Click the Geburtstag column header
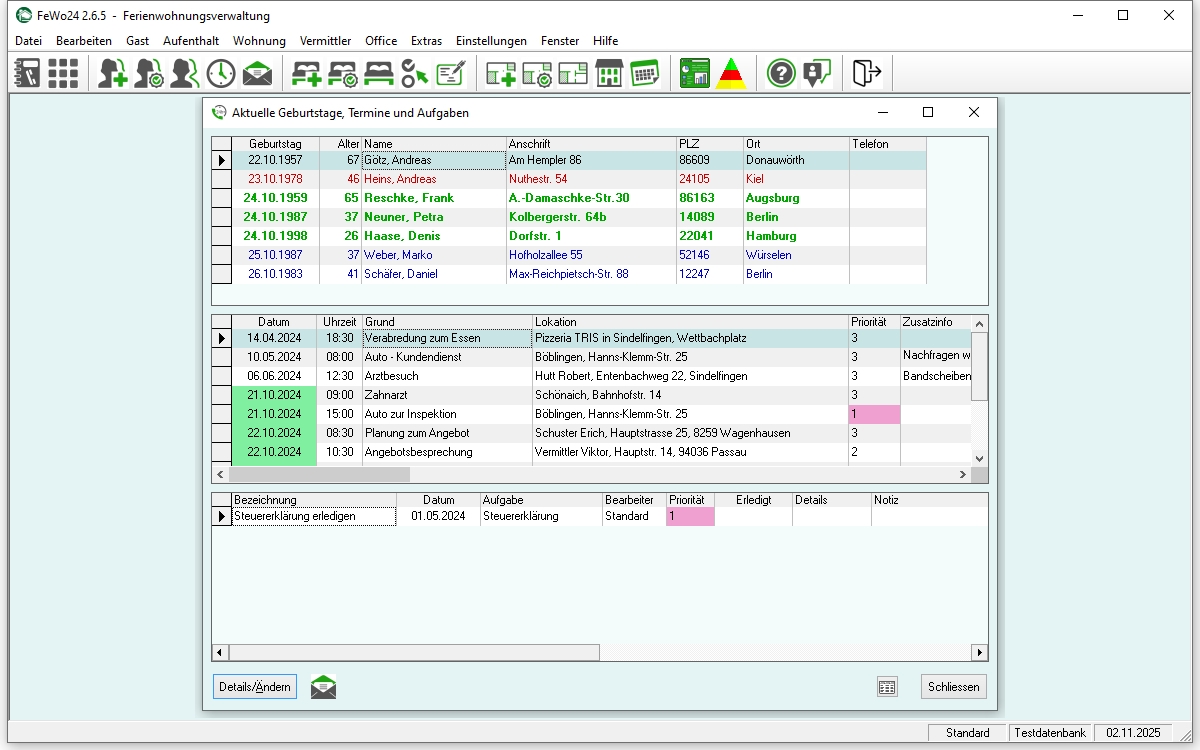The height and width of the screenshot is (750, 1200). (275, 144)
